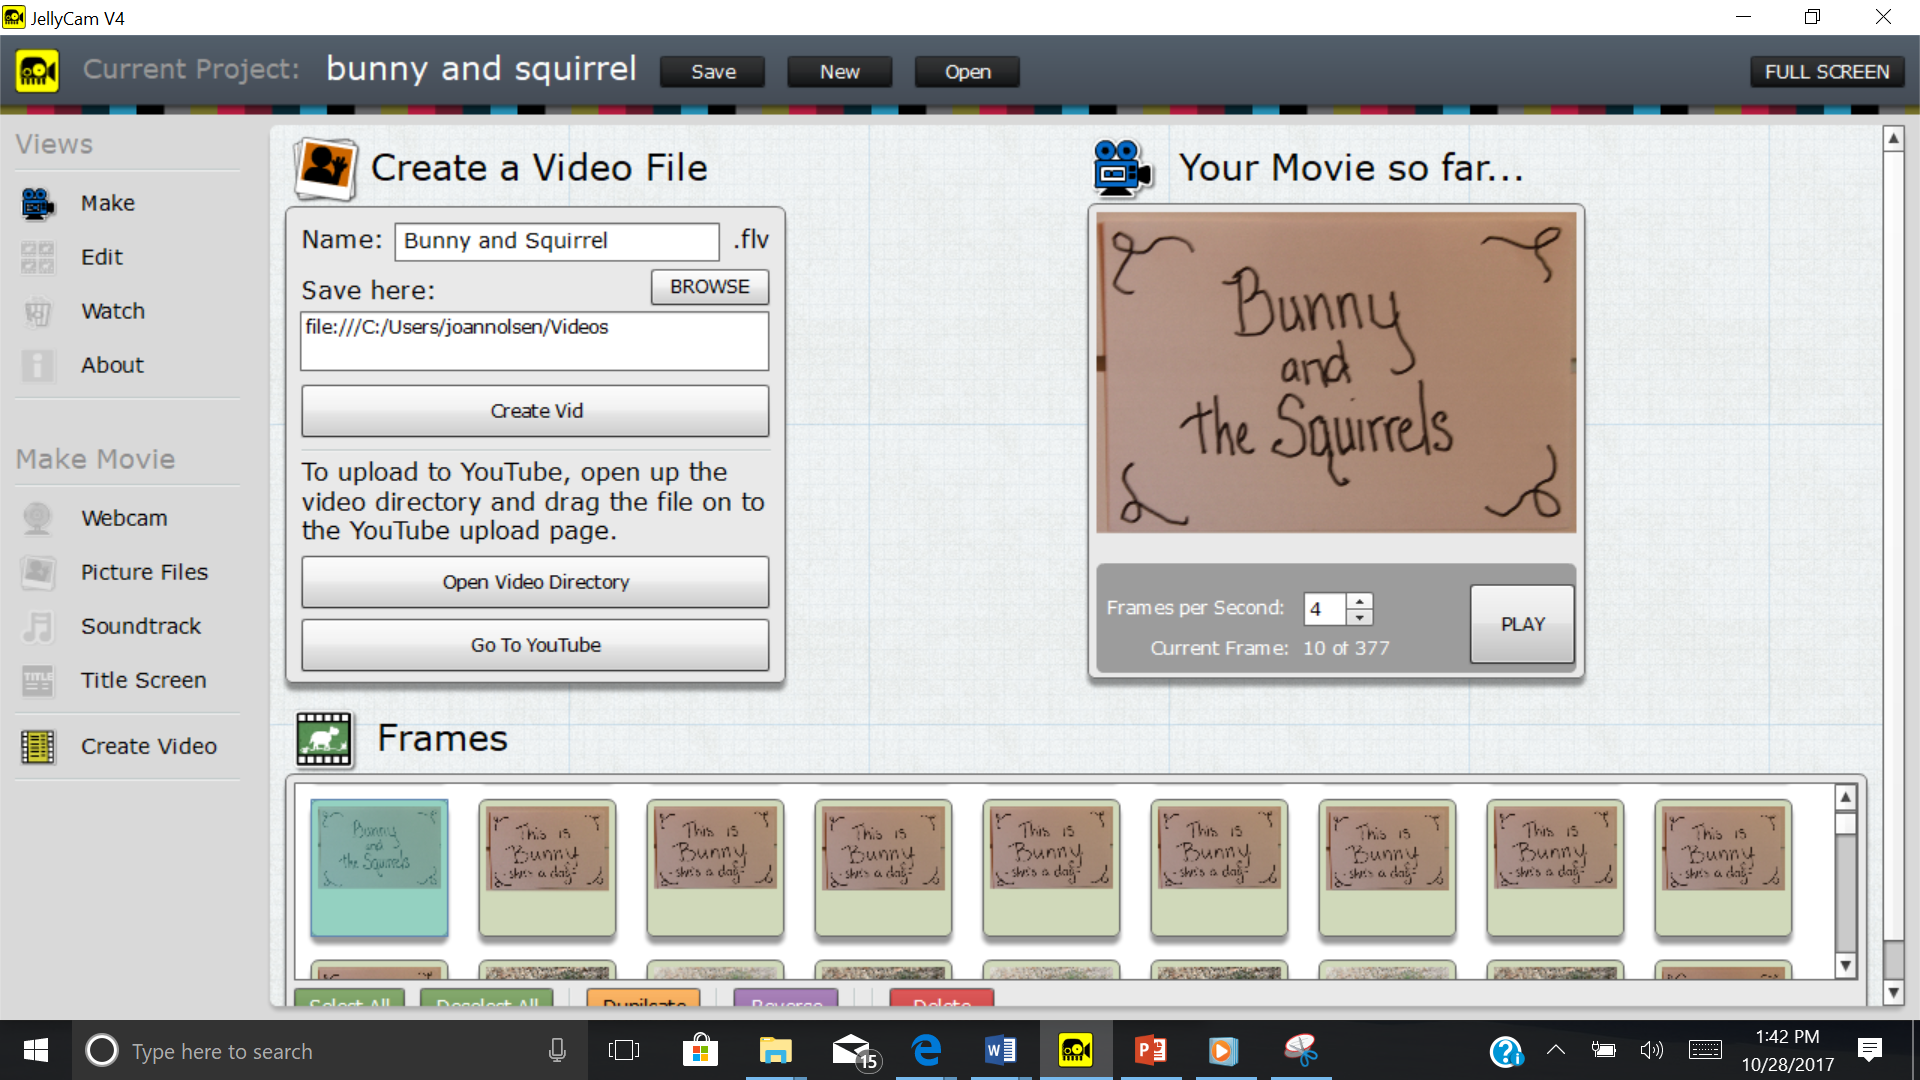Click the Edit view icon
The image size is (1920, 1080).
pyautogui.click(x=37, y=257)
